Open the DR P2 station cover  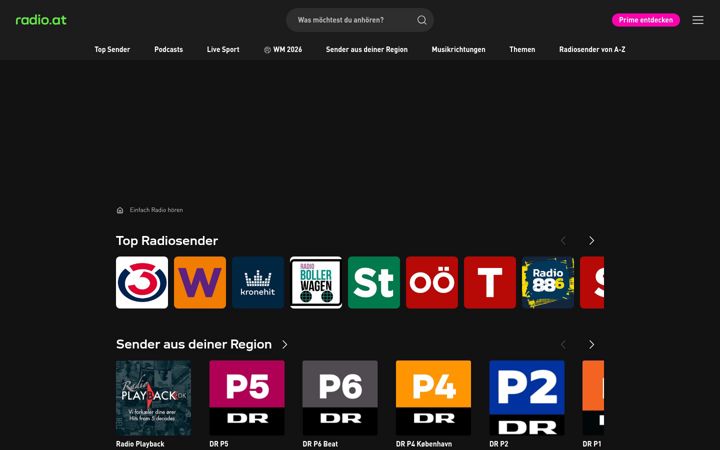tap(527, 398)
